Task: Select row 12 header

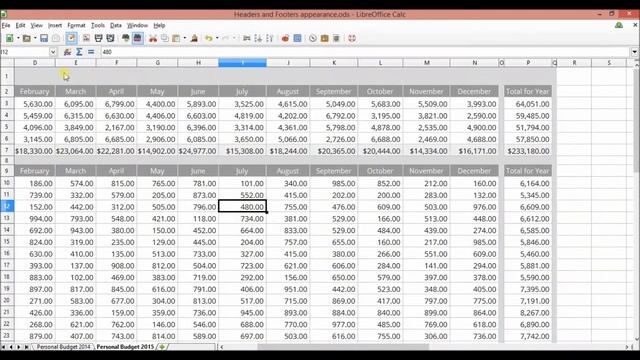Action: point(7,207)
